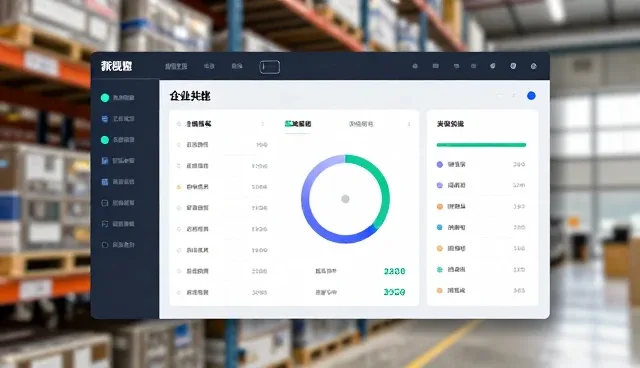Viewport: 640px width, 368px height.
Task: Click the large bold page heading
Action: click(190, 96)
